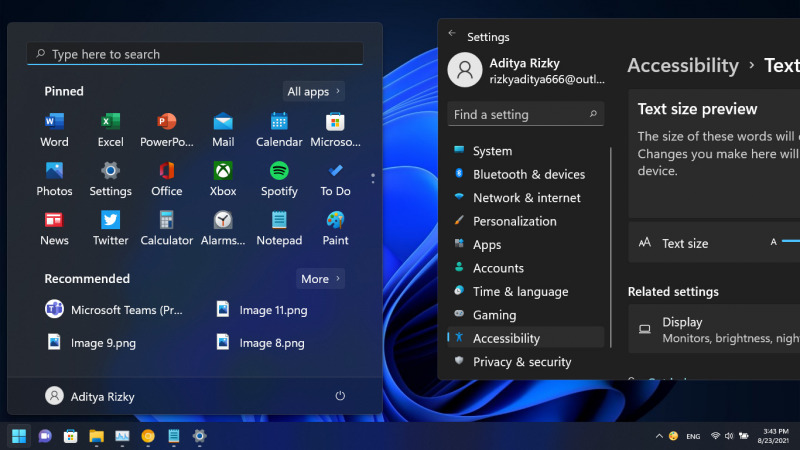
Task: Select Apps in Settings sidebar
Action: click(x=526, y=245)
